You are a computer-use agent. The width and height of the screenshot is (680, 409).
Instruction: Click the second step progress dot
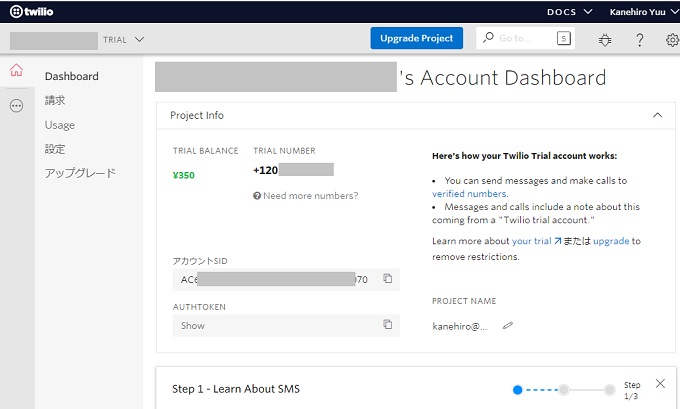point(563,389)
